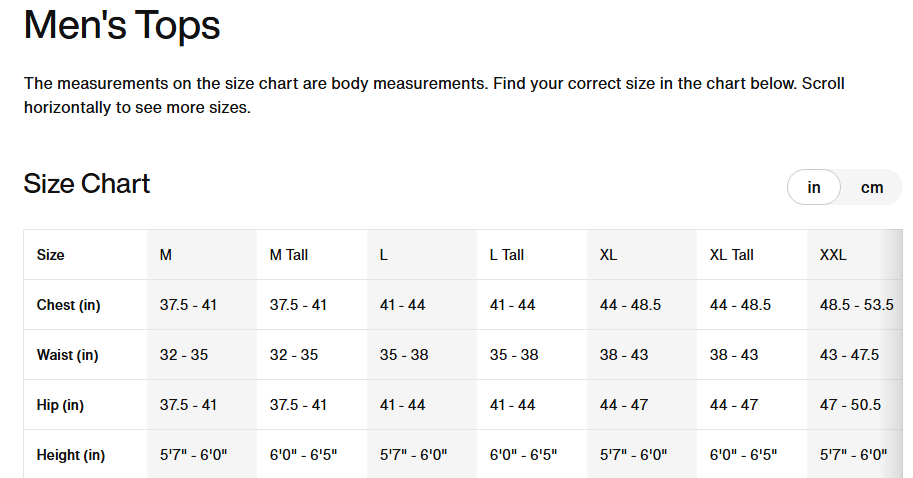Image resolution: width=913 pixels, height=478 pixels.
Task: Click the Height (in) row label
Action: coord(71,455)
